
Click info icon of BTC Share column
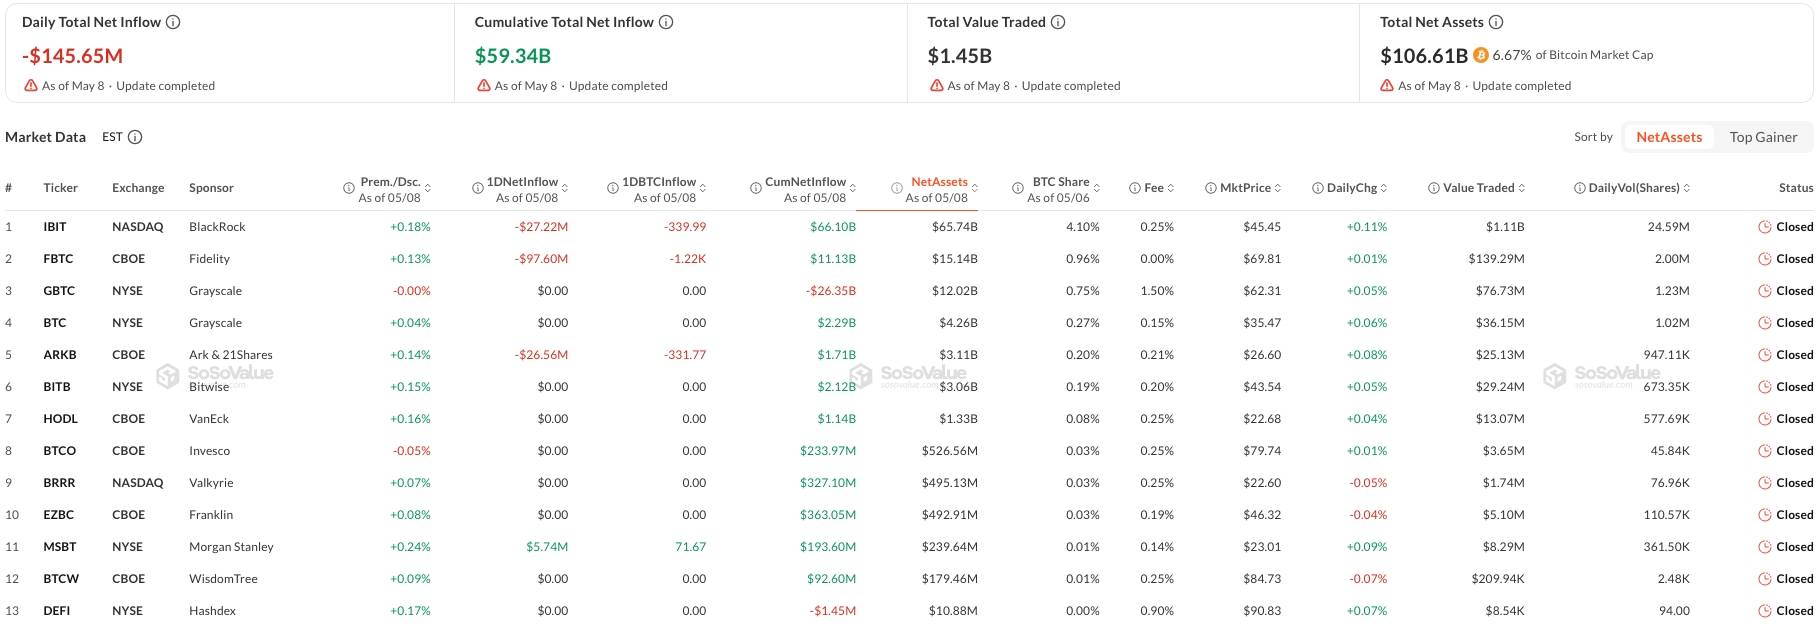pos(1017,188)
